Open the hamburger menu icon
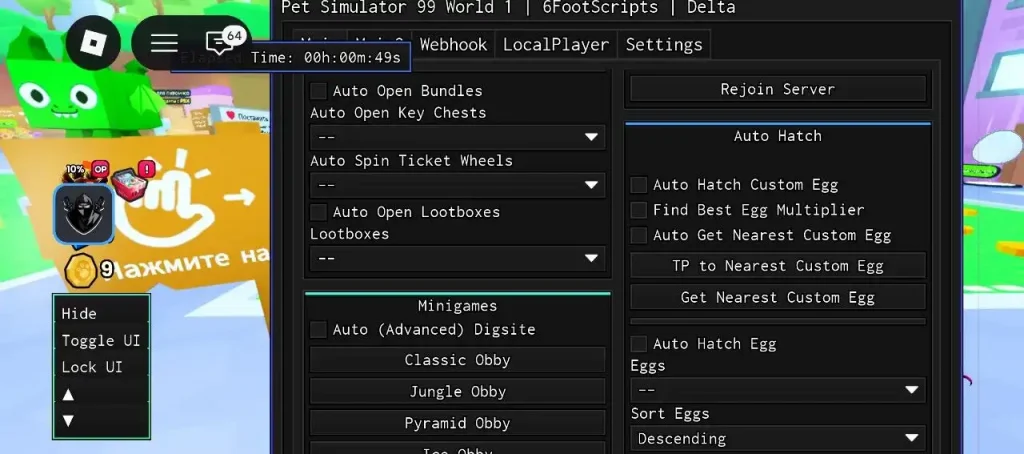1024x454 pixels. (x=165, y=42)
